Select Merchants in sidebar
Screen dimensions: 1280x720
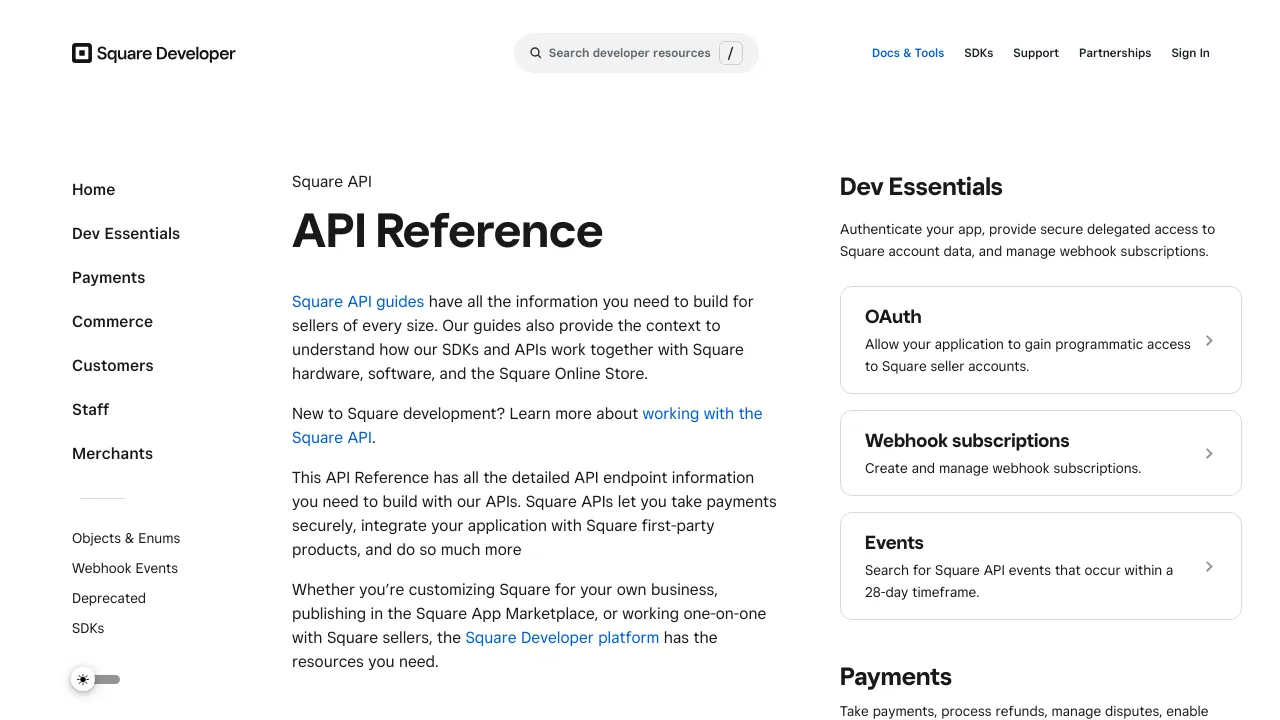[113, 454]
